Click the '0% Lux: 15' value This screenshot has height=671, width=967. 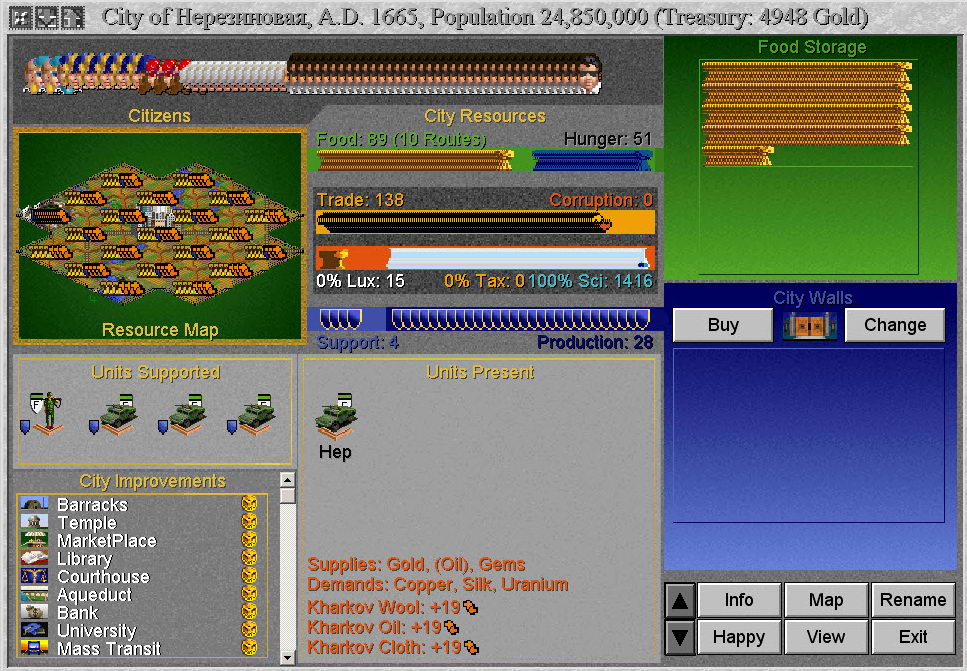[x=360, y=281]
